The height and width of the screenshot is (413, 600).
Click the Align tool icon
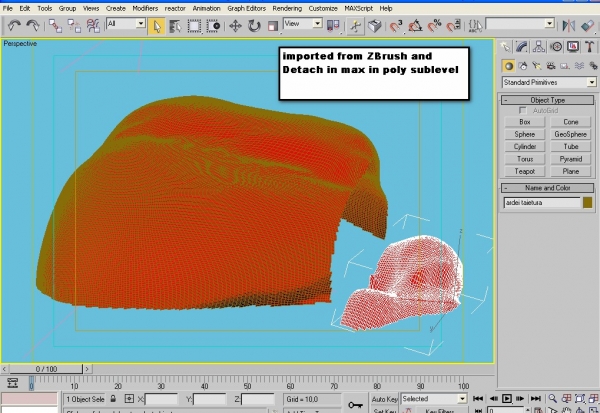pyautogui.click(x=587, y=26)
